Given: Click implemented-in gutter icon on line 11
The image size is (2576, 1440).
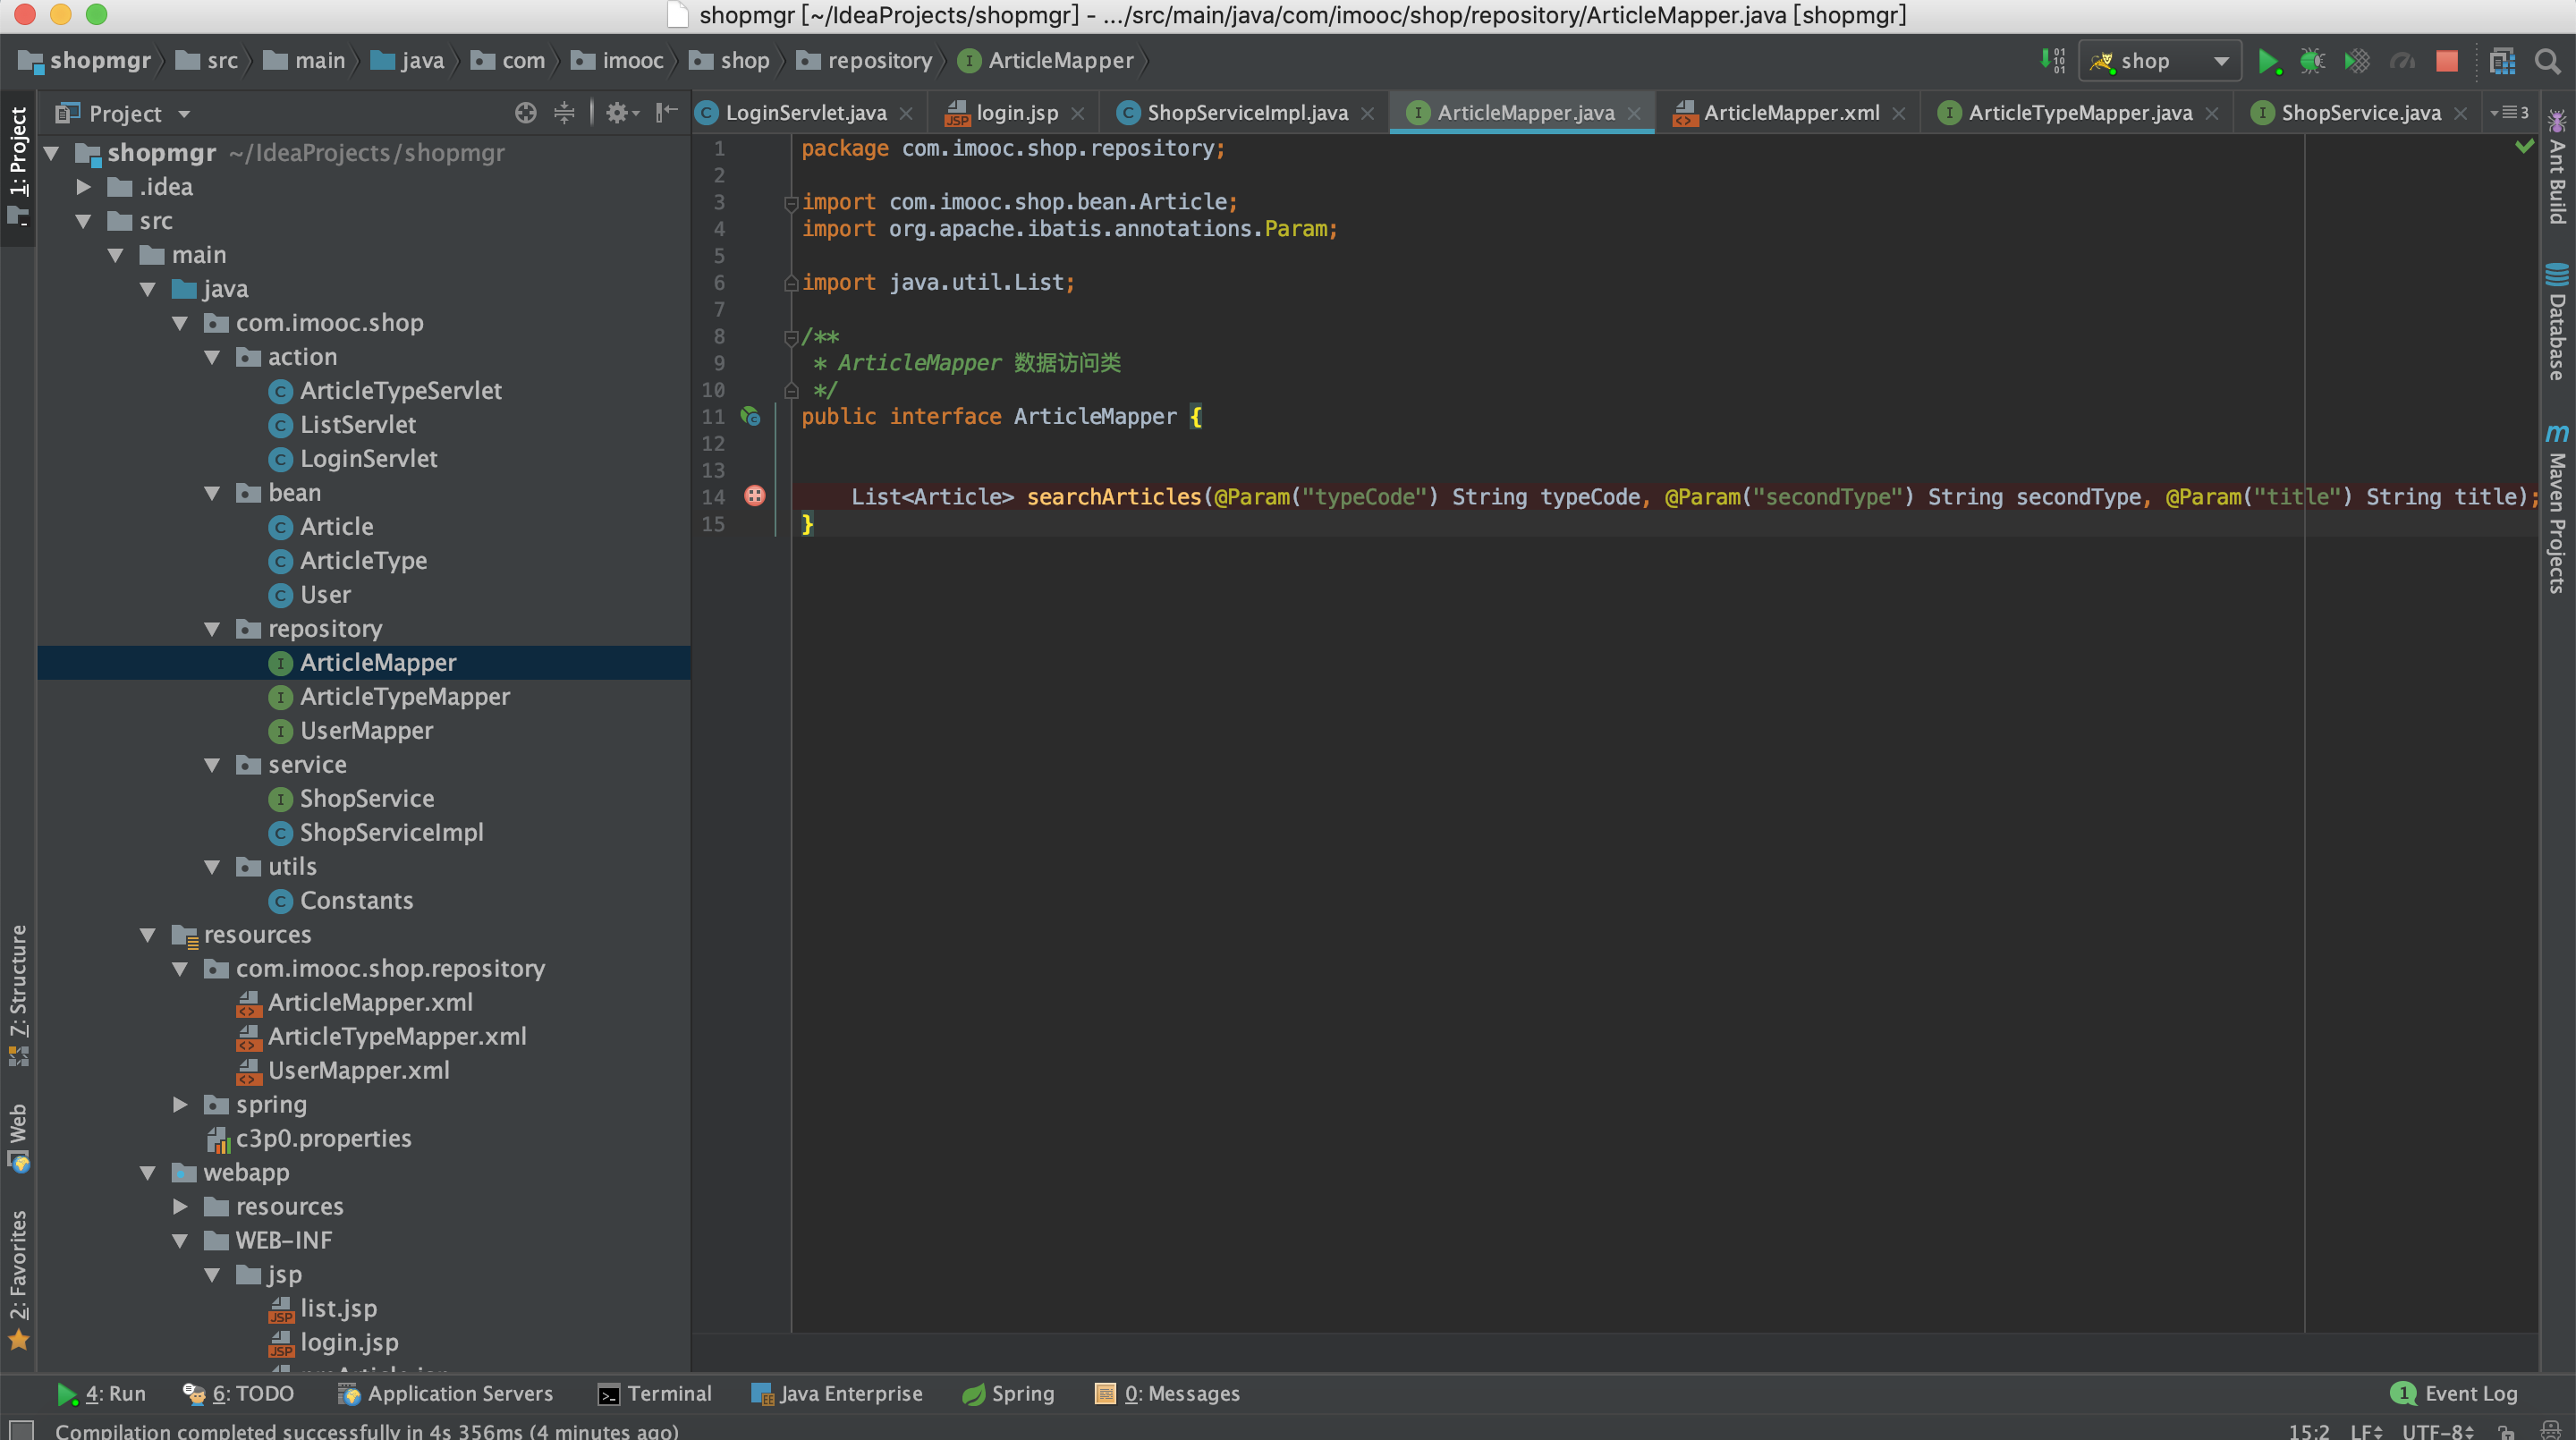Looking at the screenshot, I should (x=750, y=417).
